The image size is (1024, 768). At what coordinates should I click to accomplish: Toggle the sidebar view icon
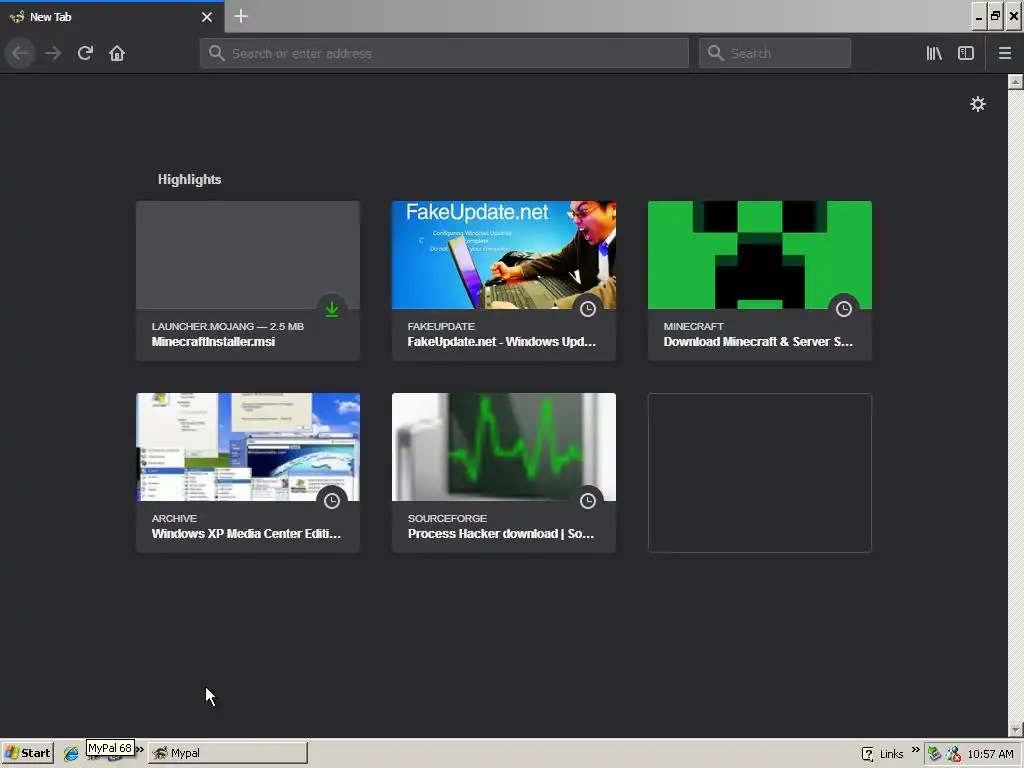[966, 53]
